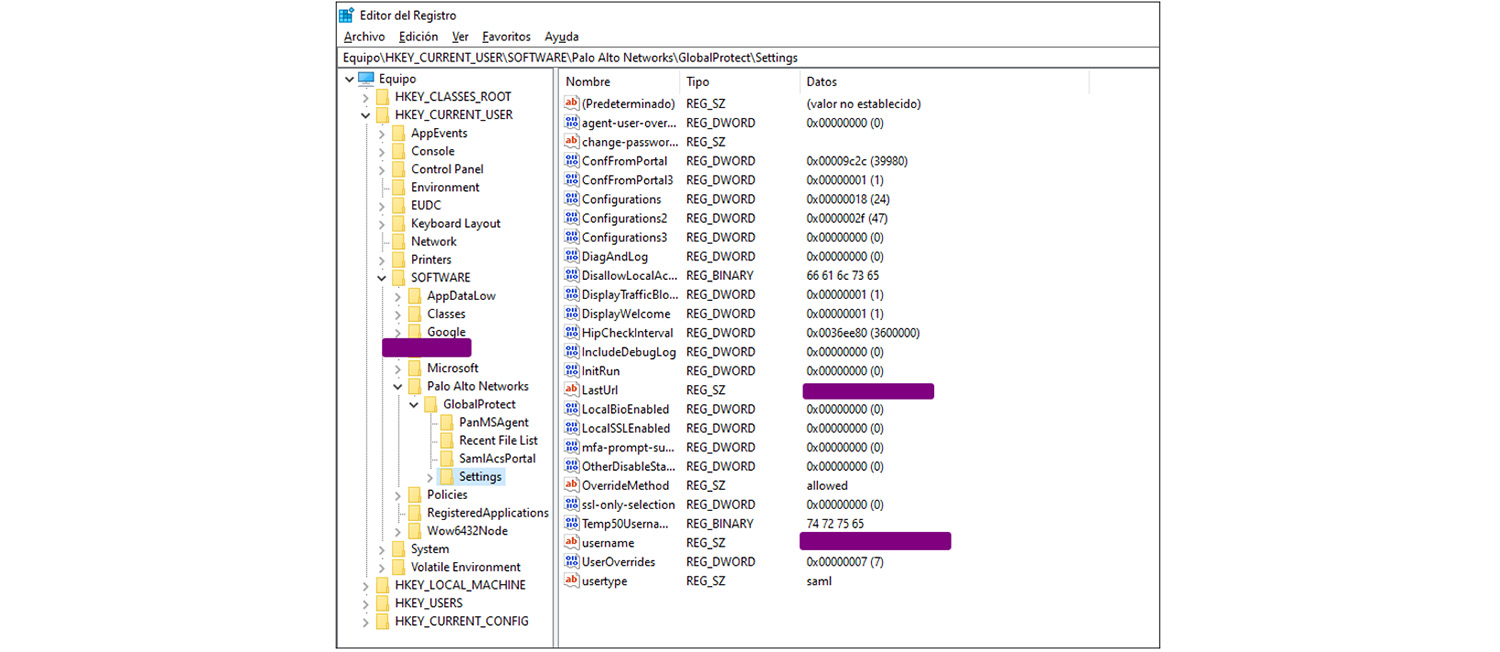1500x652 pixels.
Task: Click the OverrideMethod string value icon
Action: click(572, 486)
